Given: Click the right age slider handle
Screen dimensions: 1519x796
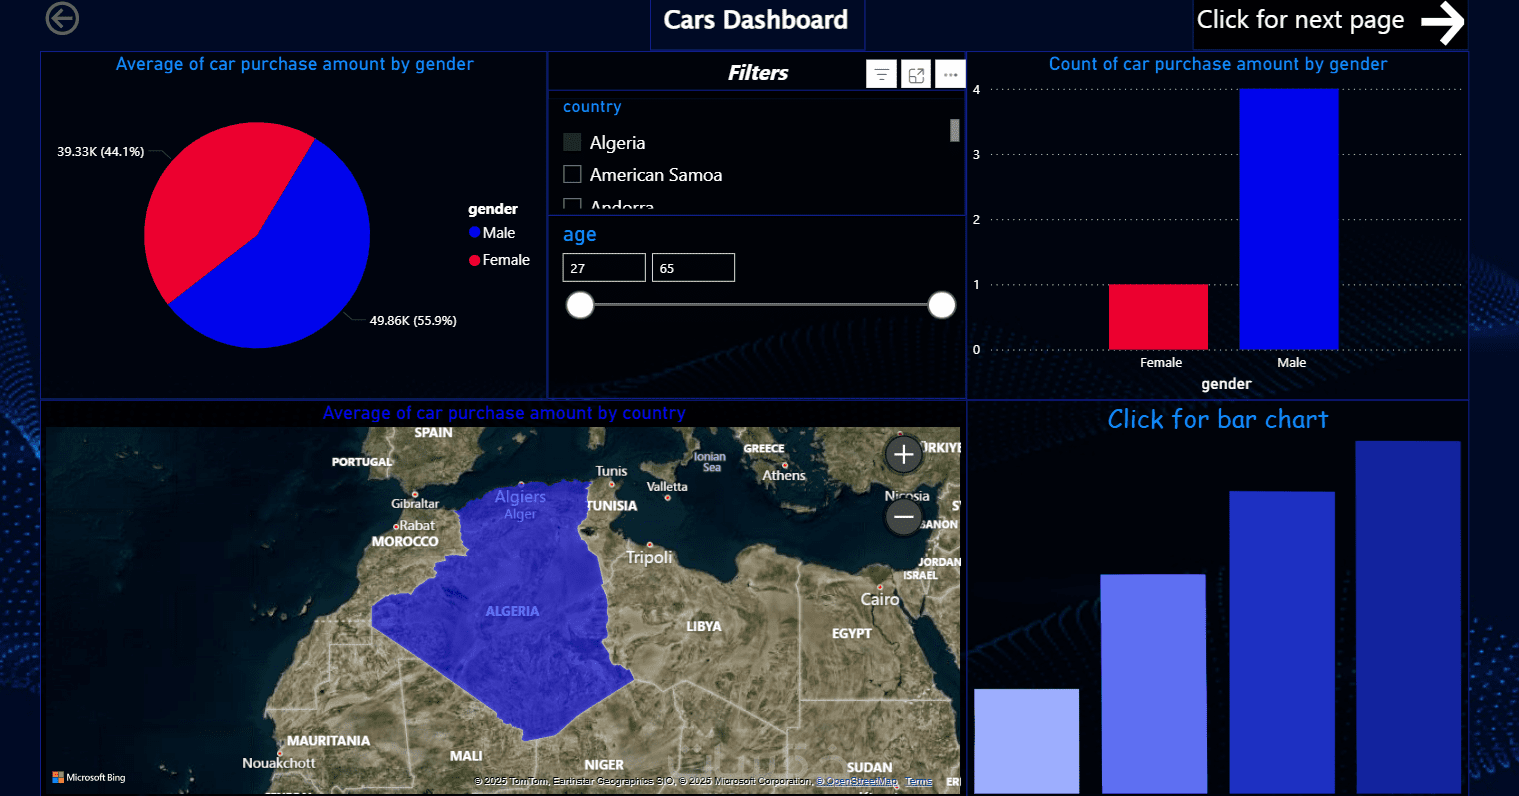Looking at the screenshot, I should [942, 305].
